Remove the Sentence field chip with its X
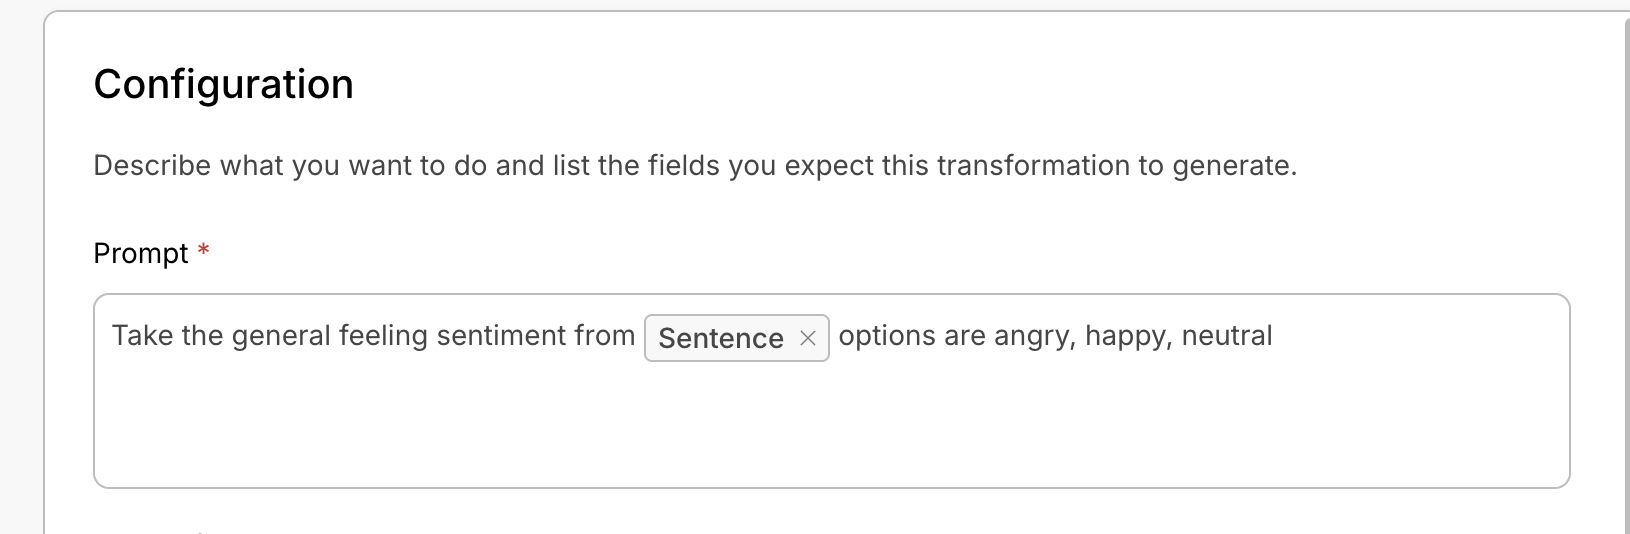Image resolution: width=1630 pixels, height=534 pixels. click(x=808, y=339)
